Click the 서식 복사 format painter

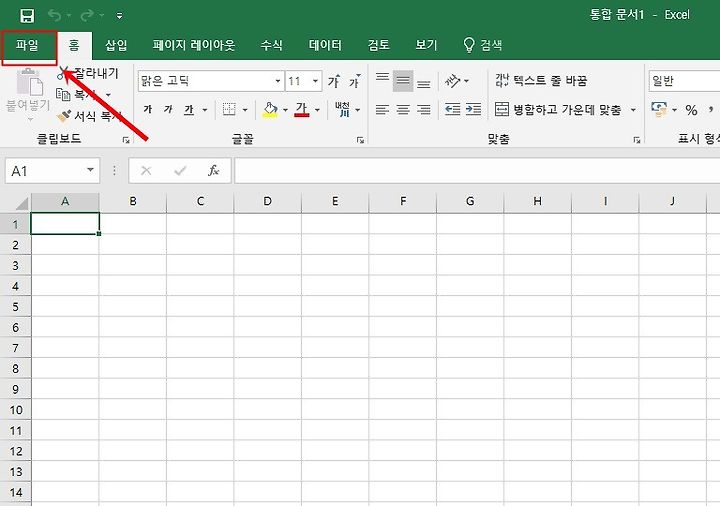point(89,116)
